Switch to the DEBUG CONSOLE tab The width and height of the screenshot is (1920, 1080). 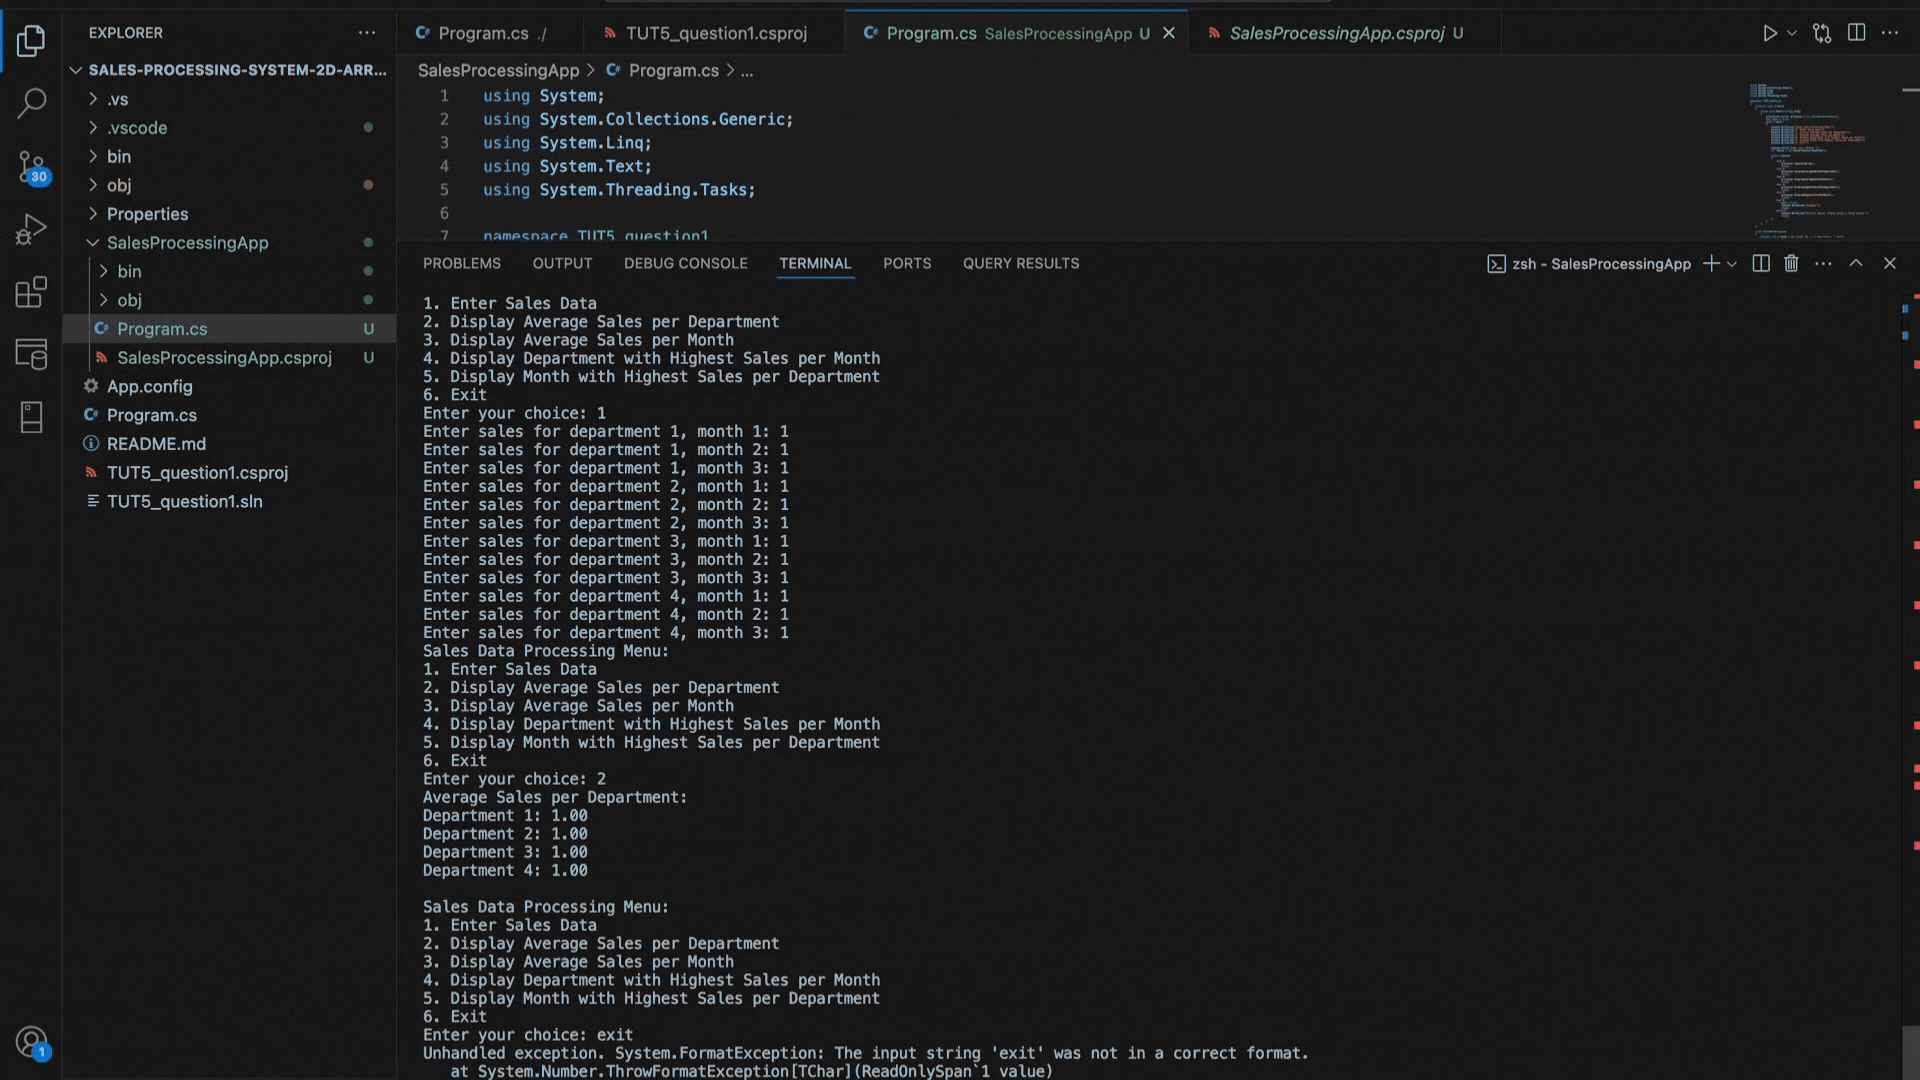click(x=685, y=263)
